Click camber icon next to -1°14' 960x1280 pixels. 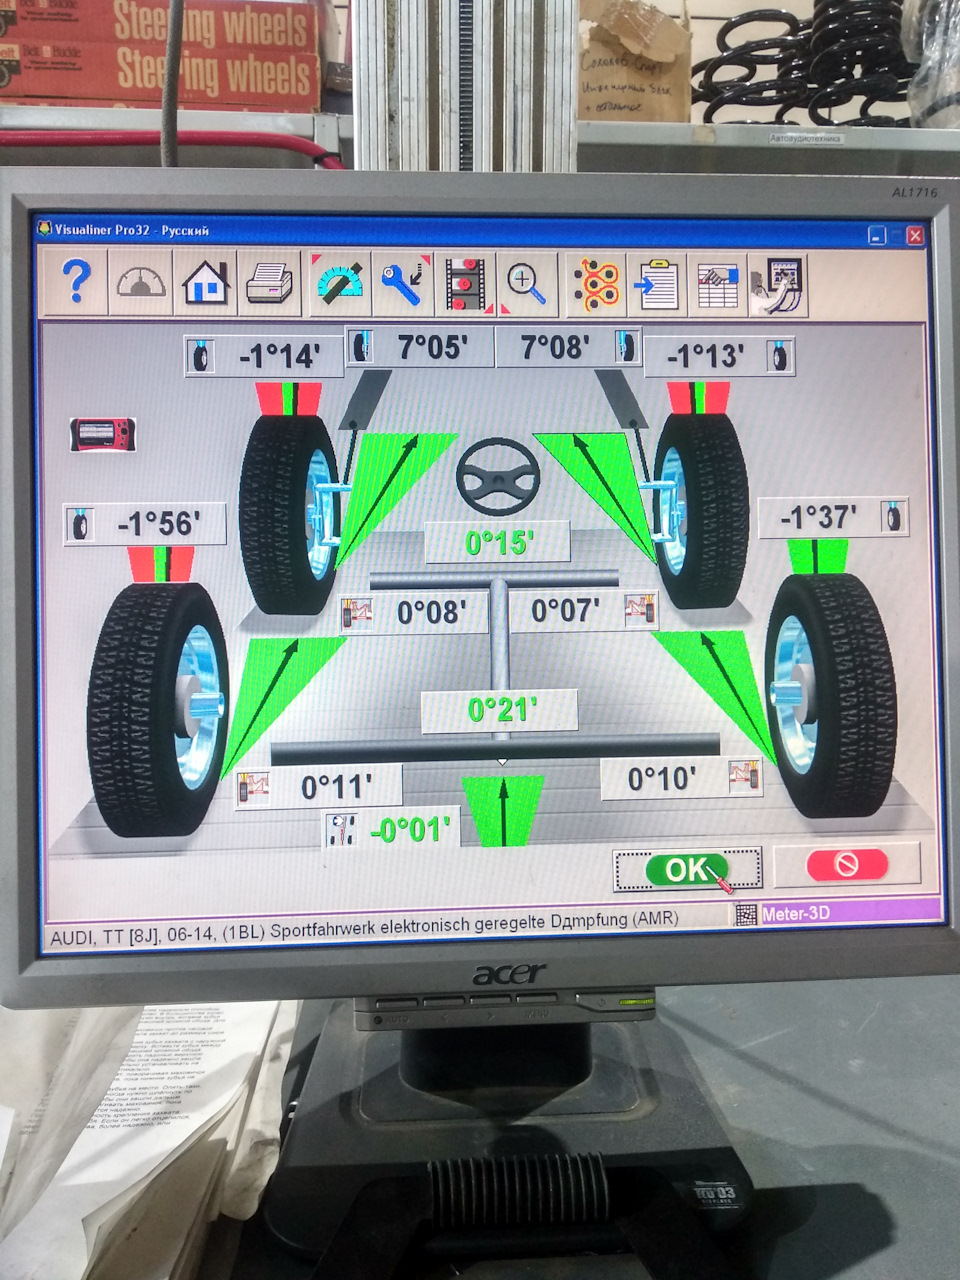203,356
